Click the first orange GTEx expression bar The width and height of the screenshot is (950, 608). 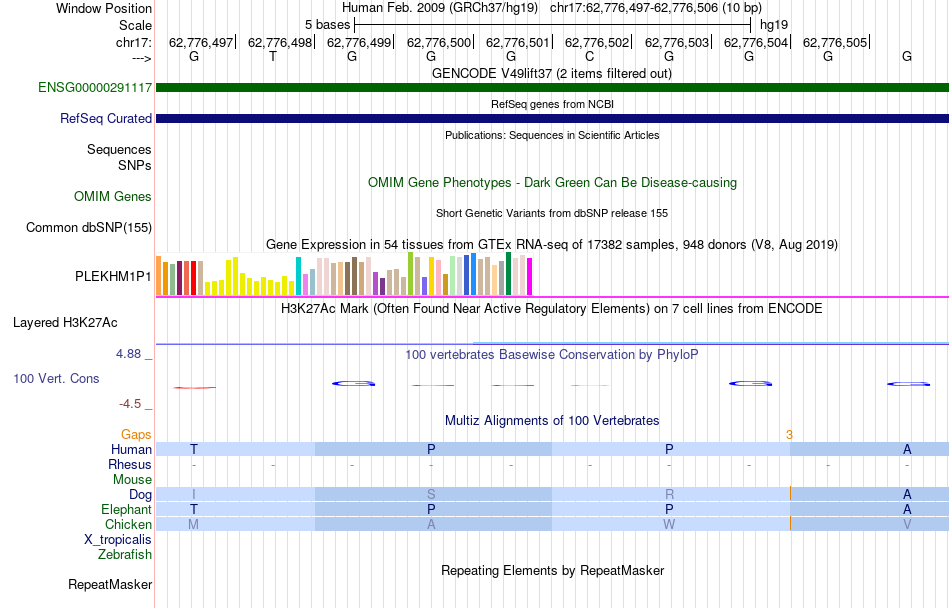[159, 276]
